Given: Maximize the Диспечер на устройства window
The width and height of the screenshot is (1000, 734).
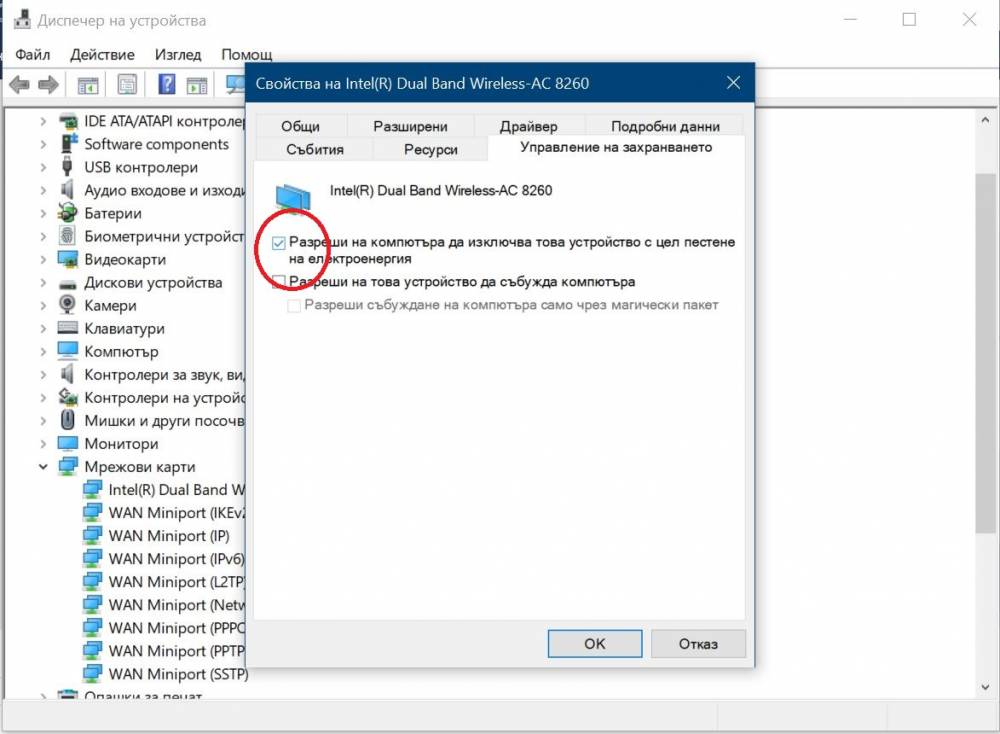Looking at the screenshot, I should click(x=909, y=20).
